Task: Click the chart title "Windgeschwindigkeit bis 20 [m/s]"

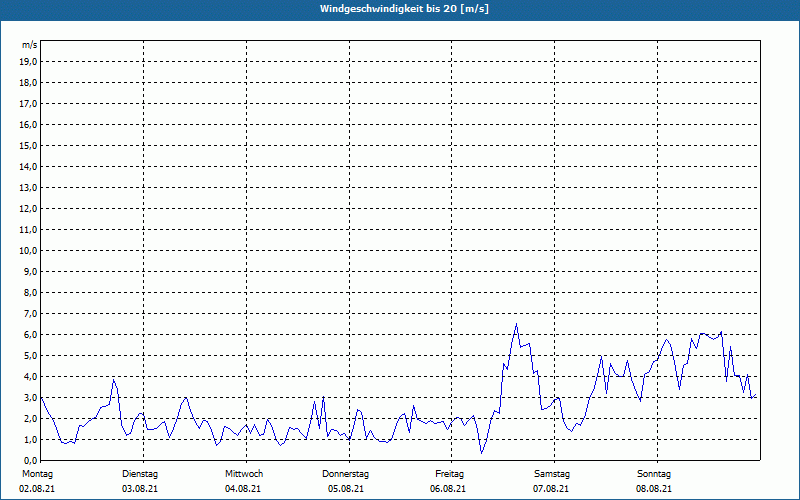Action: tap(404, 9)
